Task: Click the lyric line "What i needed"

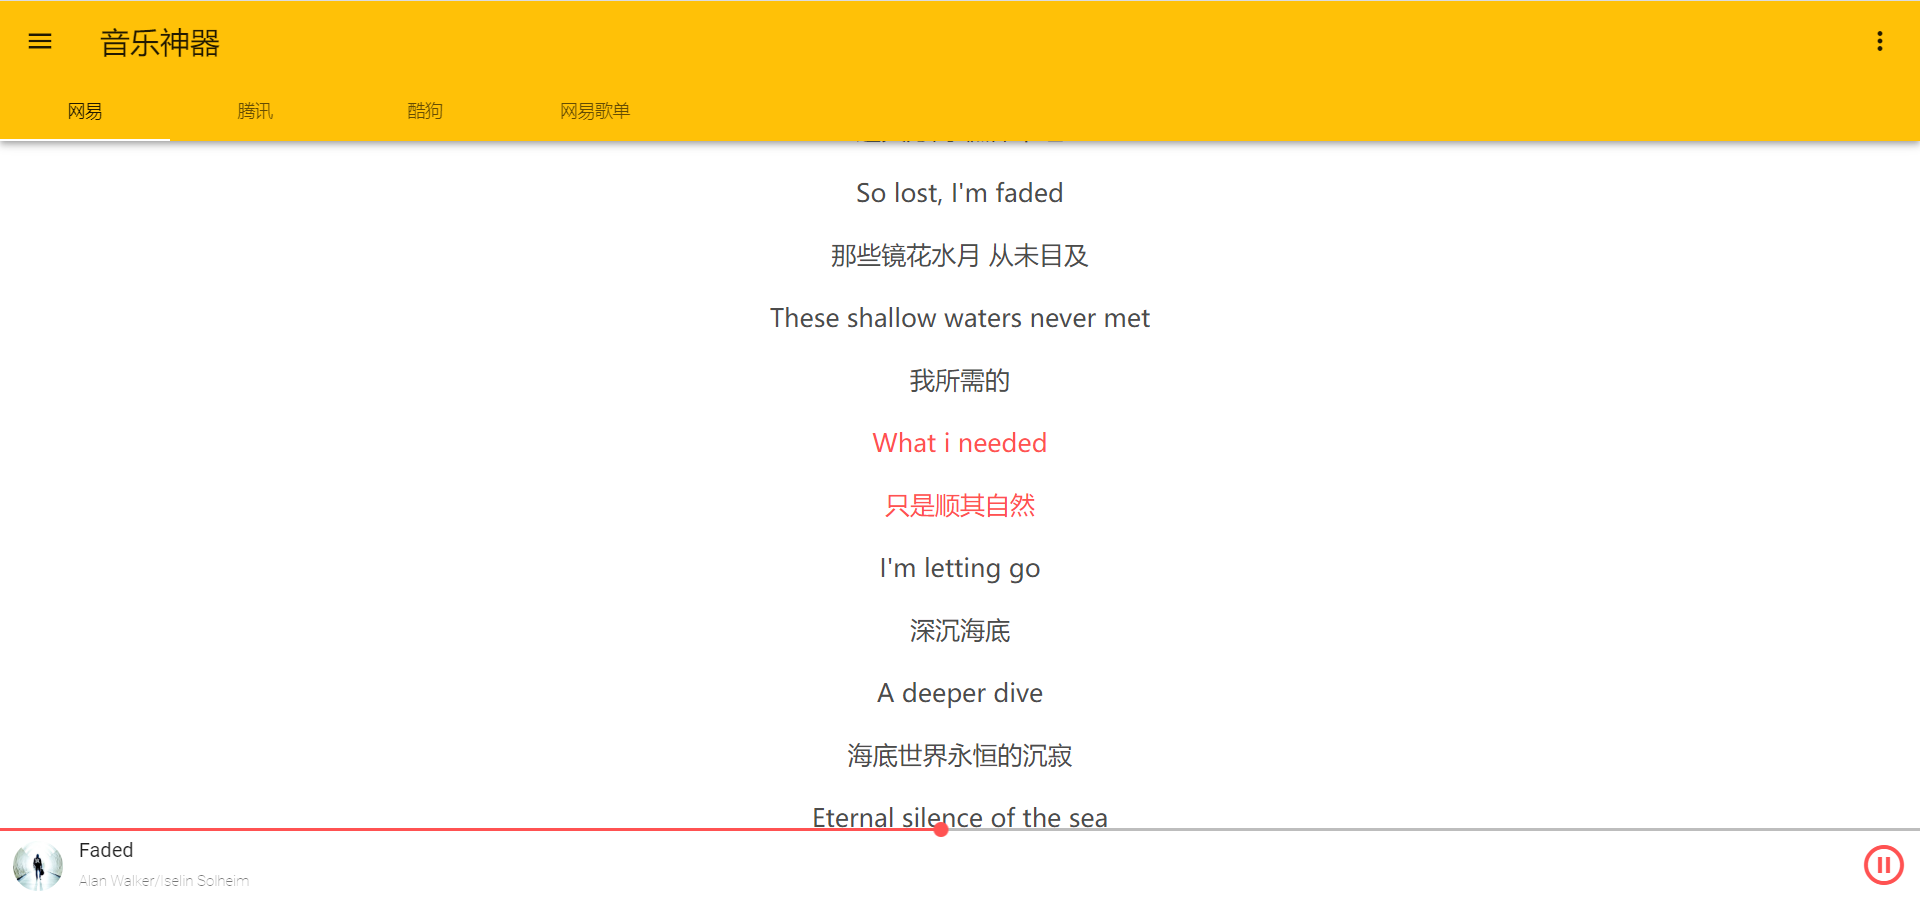Action: 960,443
